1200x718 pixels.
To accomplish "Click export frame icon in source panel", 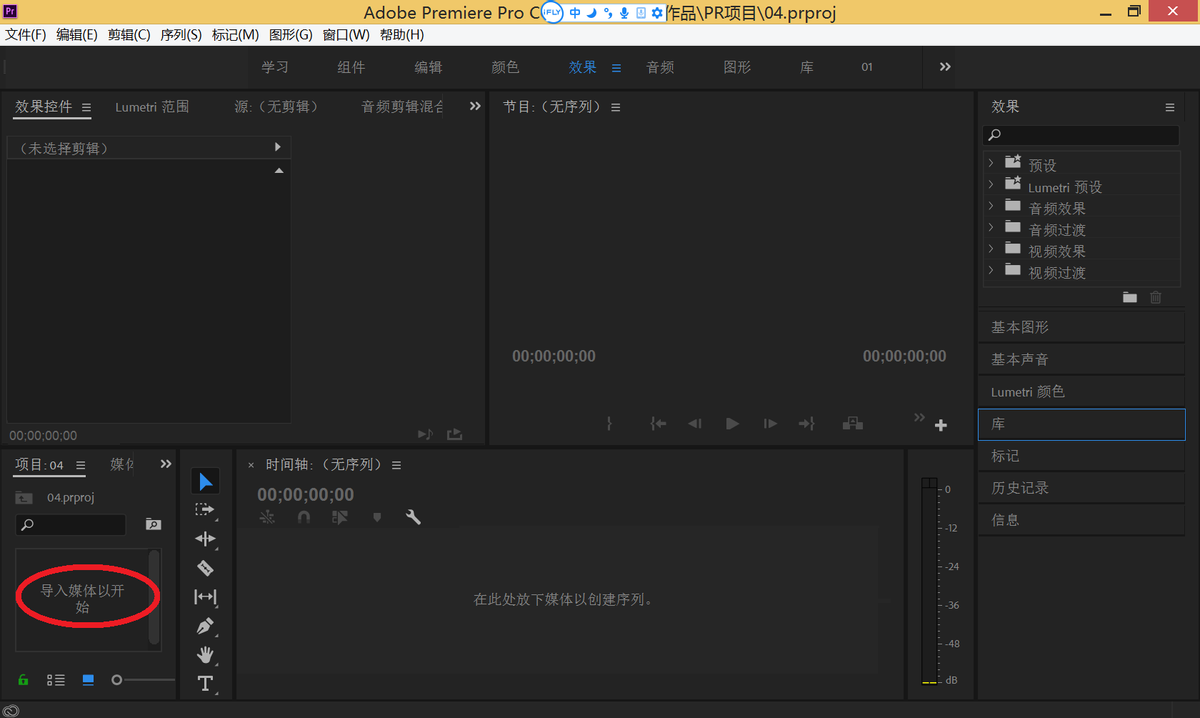I will (455, 434).
